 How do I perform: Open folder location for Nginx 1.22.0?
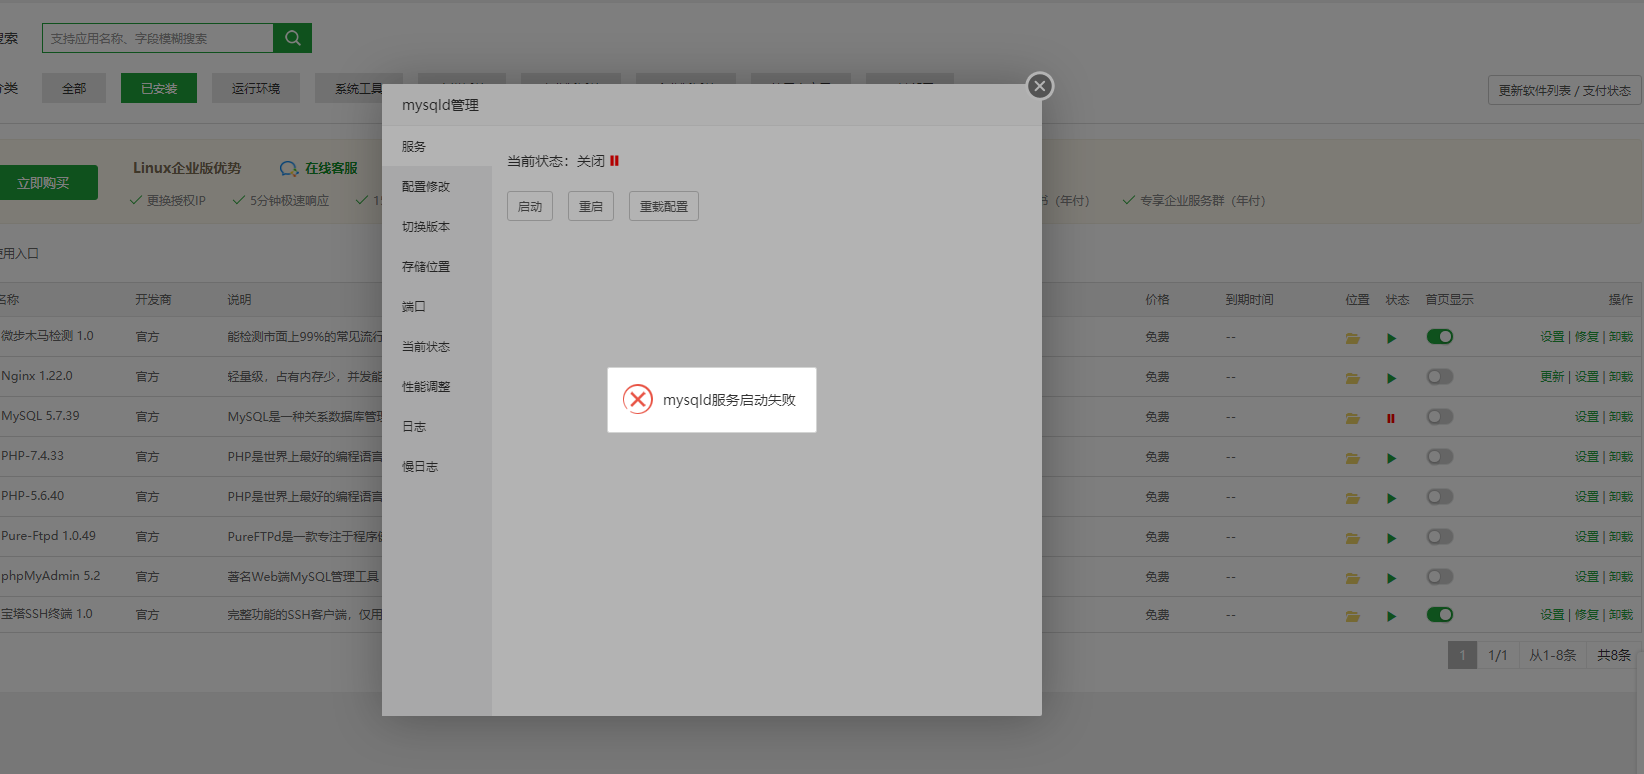pyautogui.click(x=1352, y=378)
